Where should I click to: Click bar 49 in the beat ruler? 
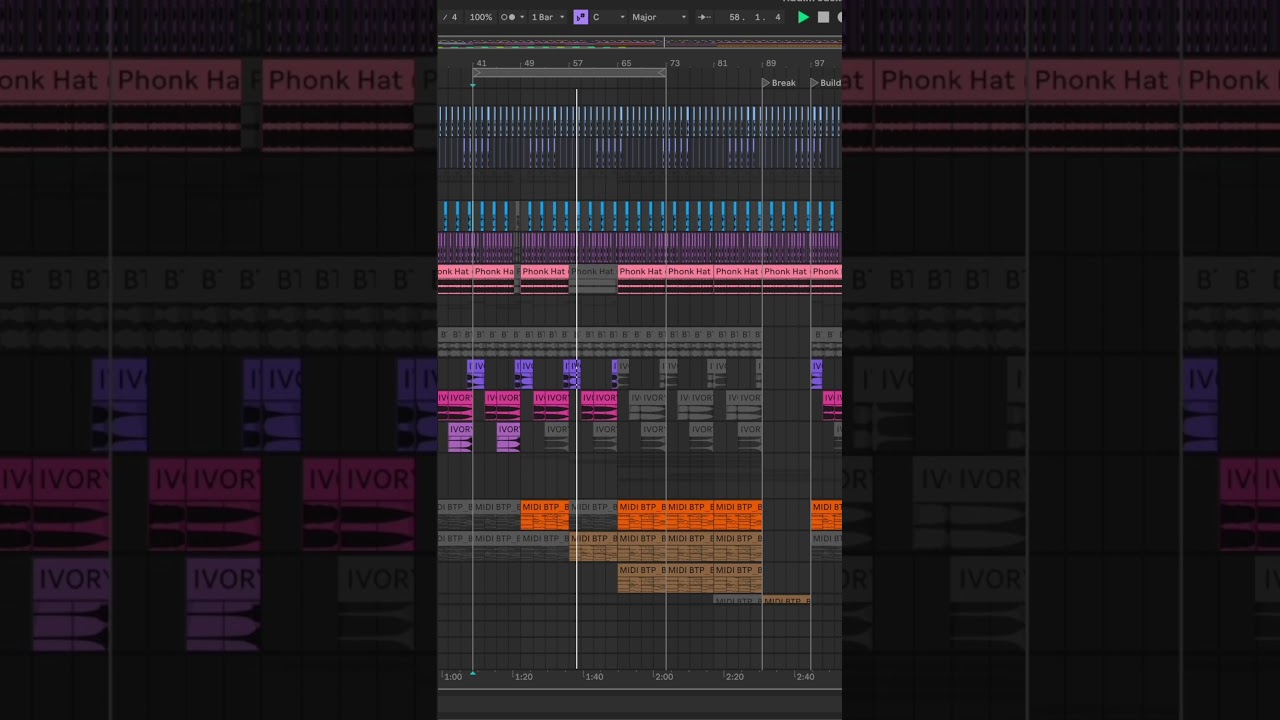[x=529, y=63]
